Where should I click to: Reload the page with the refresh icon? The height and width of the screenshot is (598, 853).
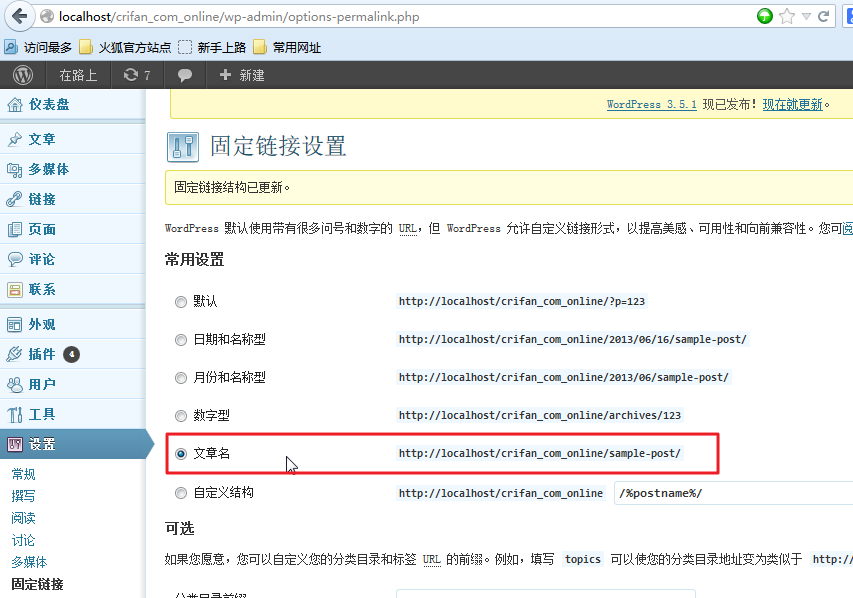[824, 16]
